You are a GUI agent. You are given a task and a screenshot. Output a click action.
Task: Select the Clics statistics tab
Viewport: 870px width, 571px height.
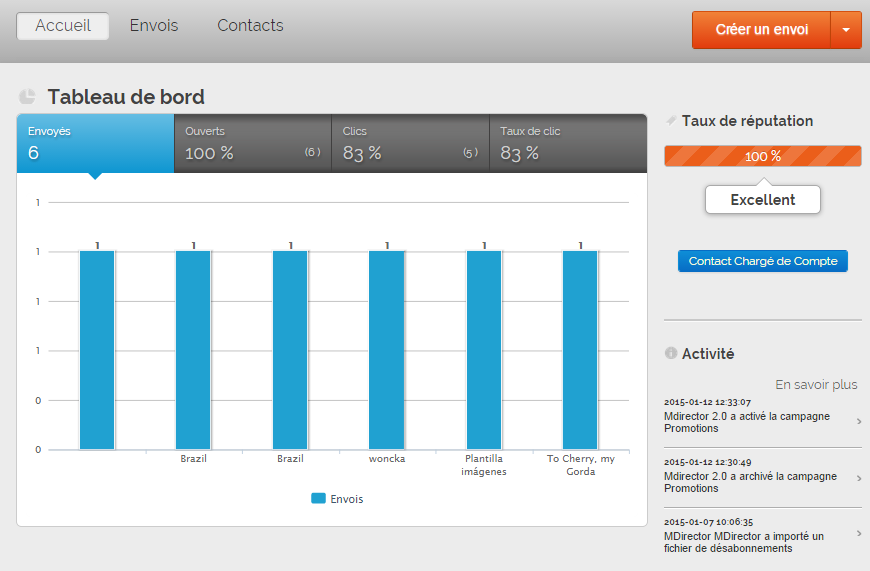point(410,143)
